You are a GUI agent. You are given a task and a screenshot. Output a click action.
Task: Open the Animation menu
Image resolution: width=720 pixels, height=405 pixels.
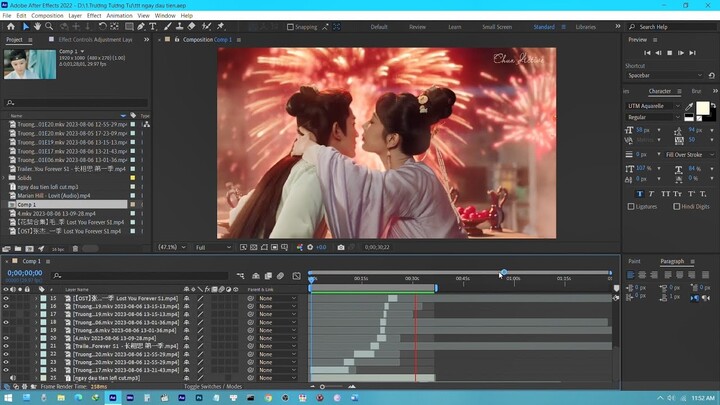(x=119, y=16)
